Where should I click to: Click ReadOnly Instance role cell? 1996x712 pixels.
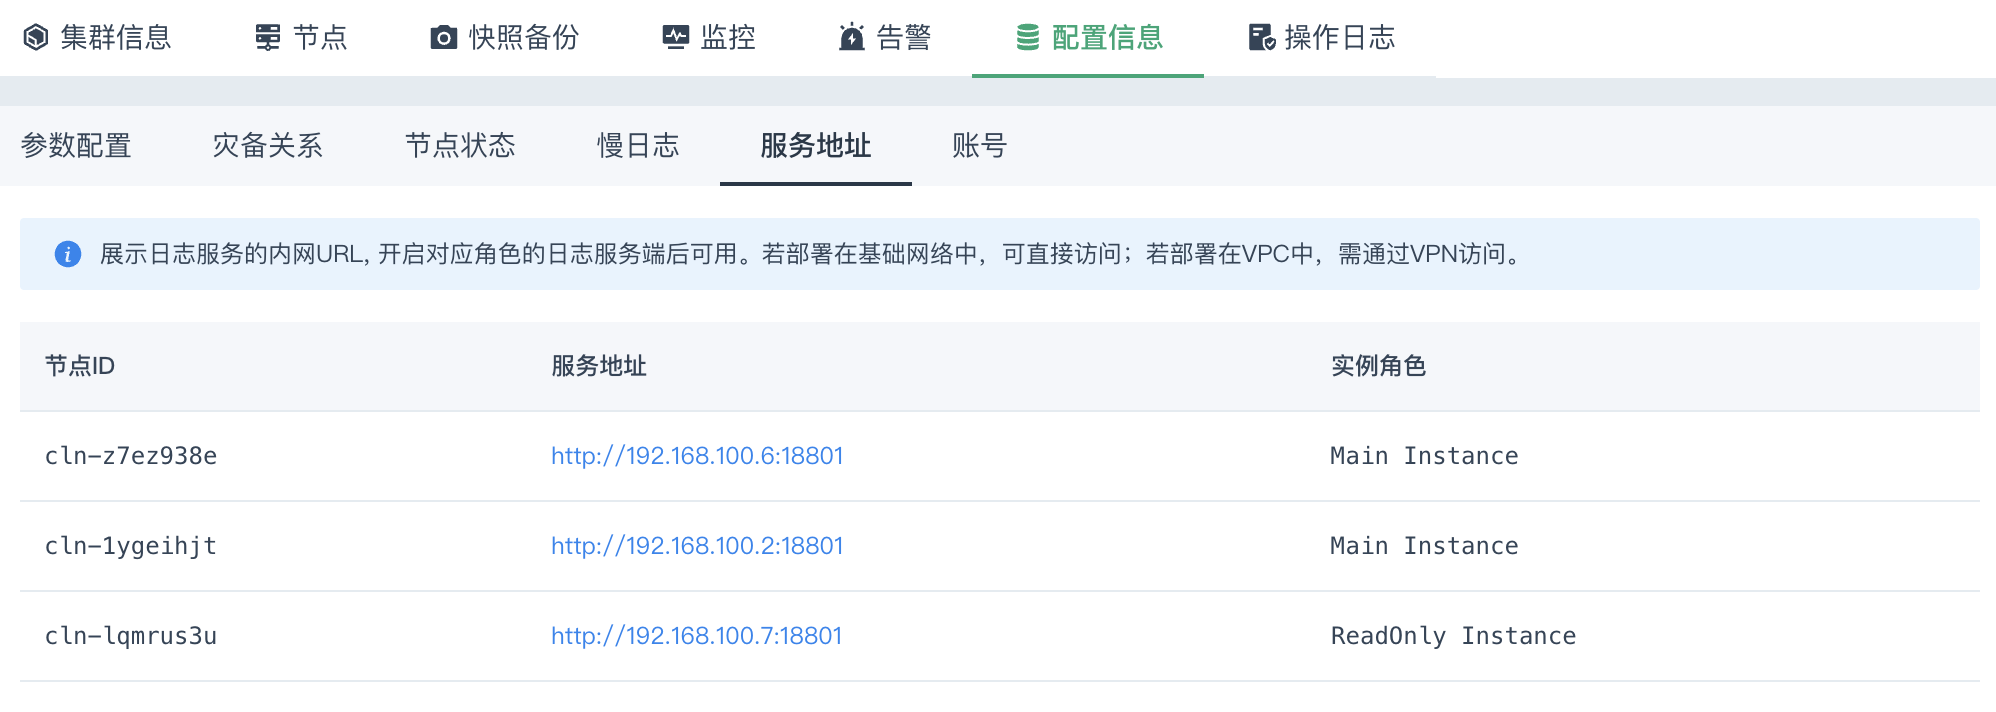click(x=1453, y=636)
